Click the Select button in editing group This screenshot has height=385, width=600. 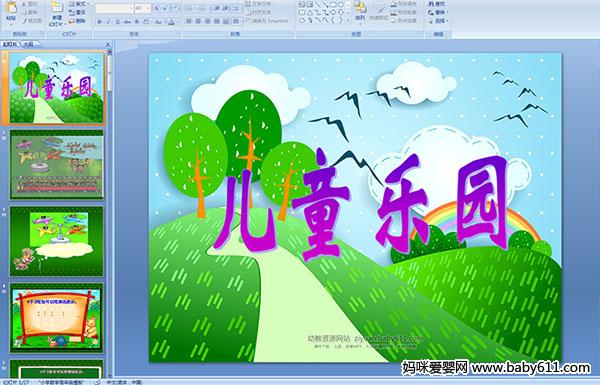click(438, 21)
